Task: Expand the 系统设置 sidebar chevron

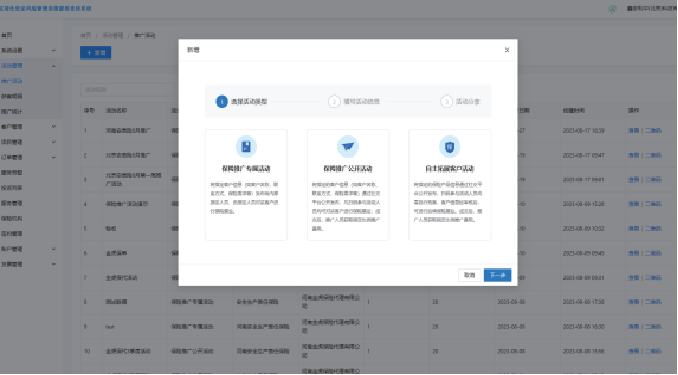Action: point(54,51)
